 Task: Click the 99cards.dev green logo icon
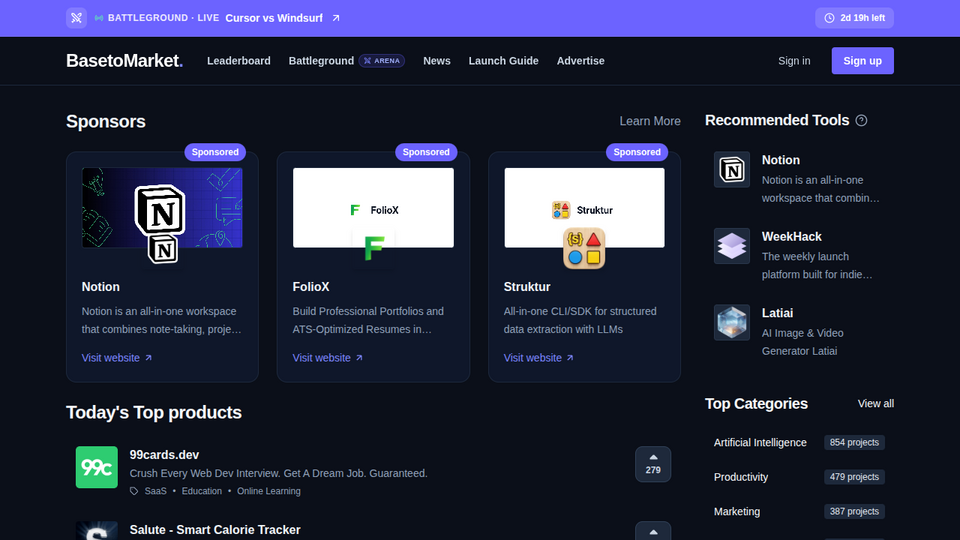click(97, 467)
